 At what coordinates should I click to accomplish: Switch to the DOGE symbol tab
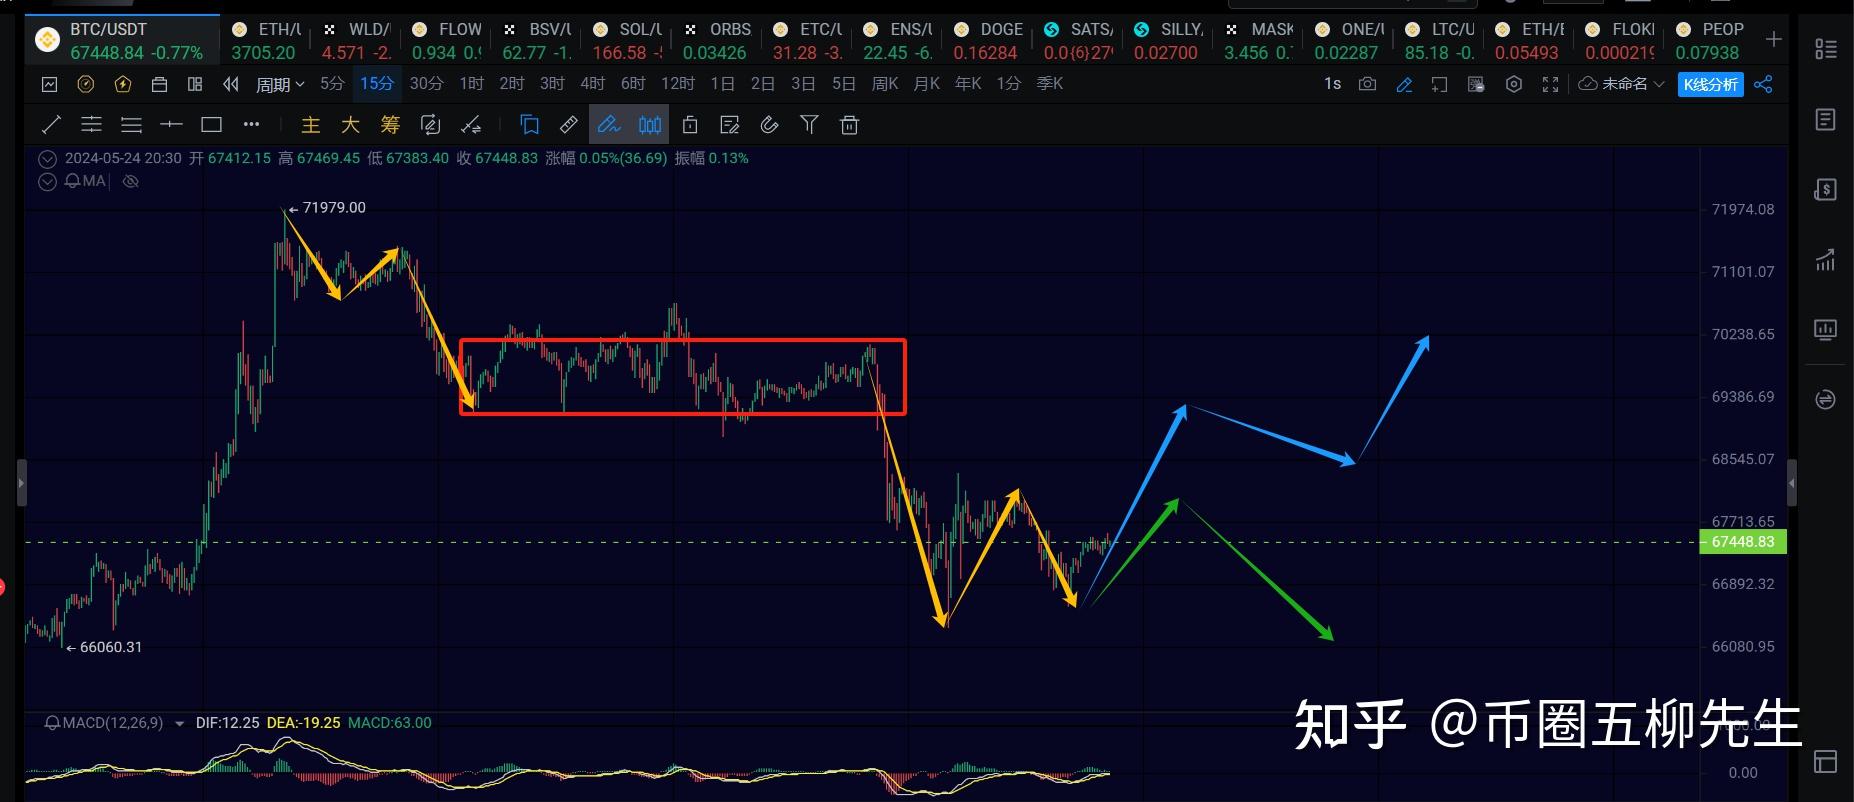point(988,41)
